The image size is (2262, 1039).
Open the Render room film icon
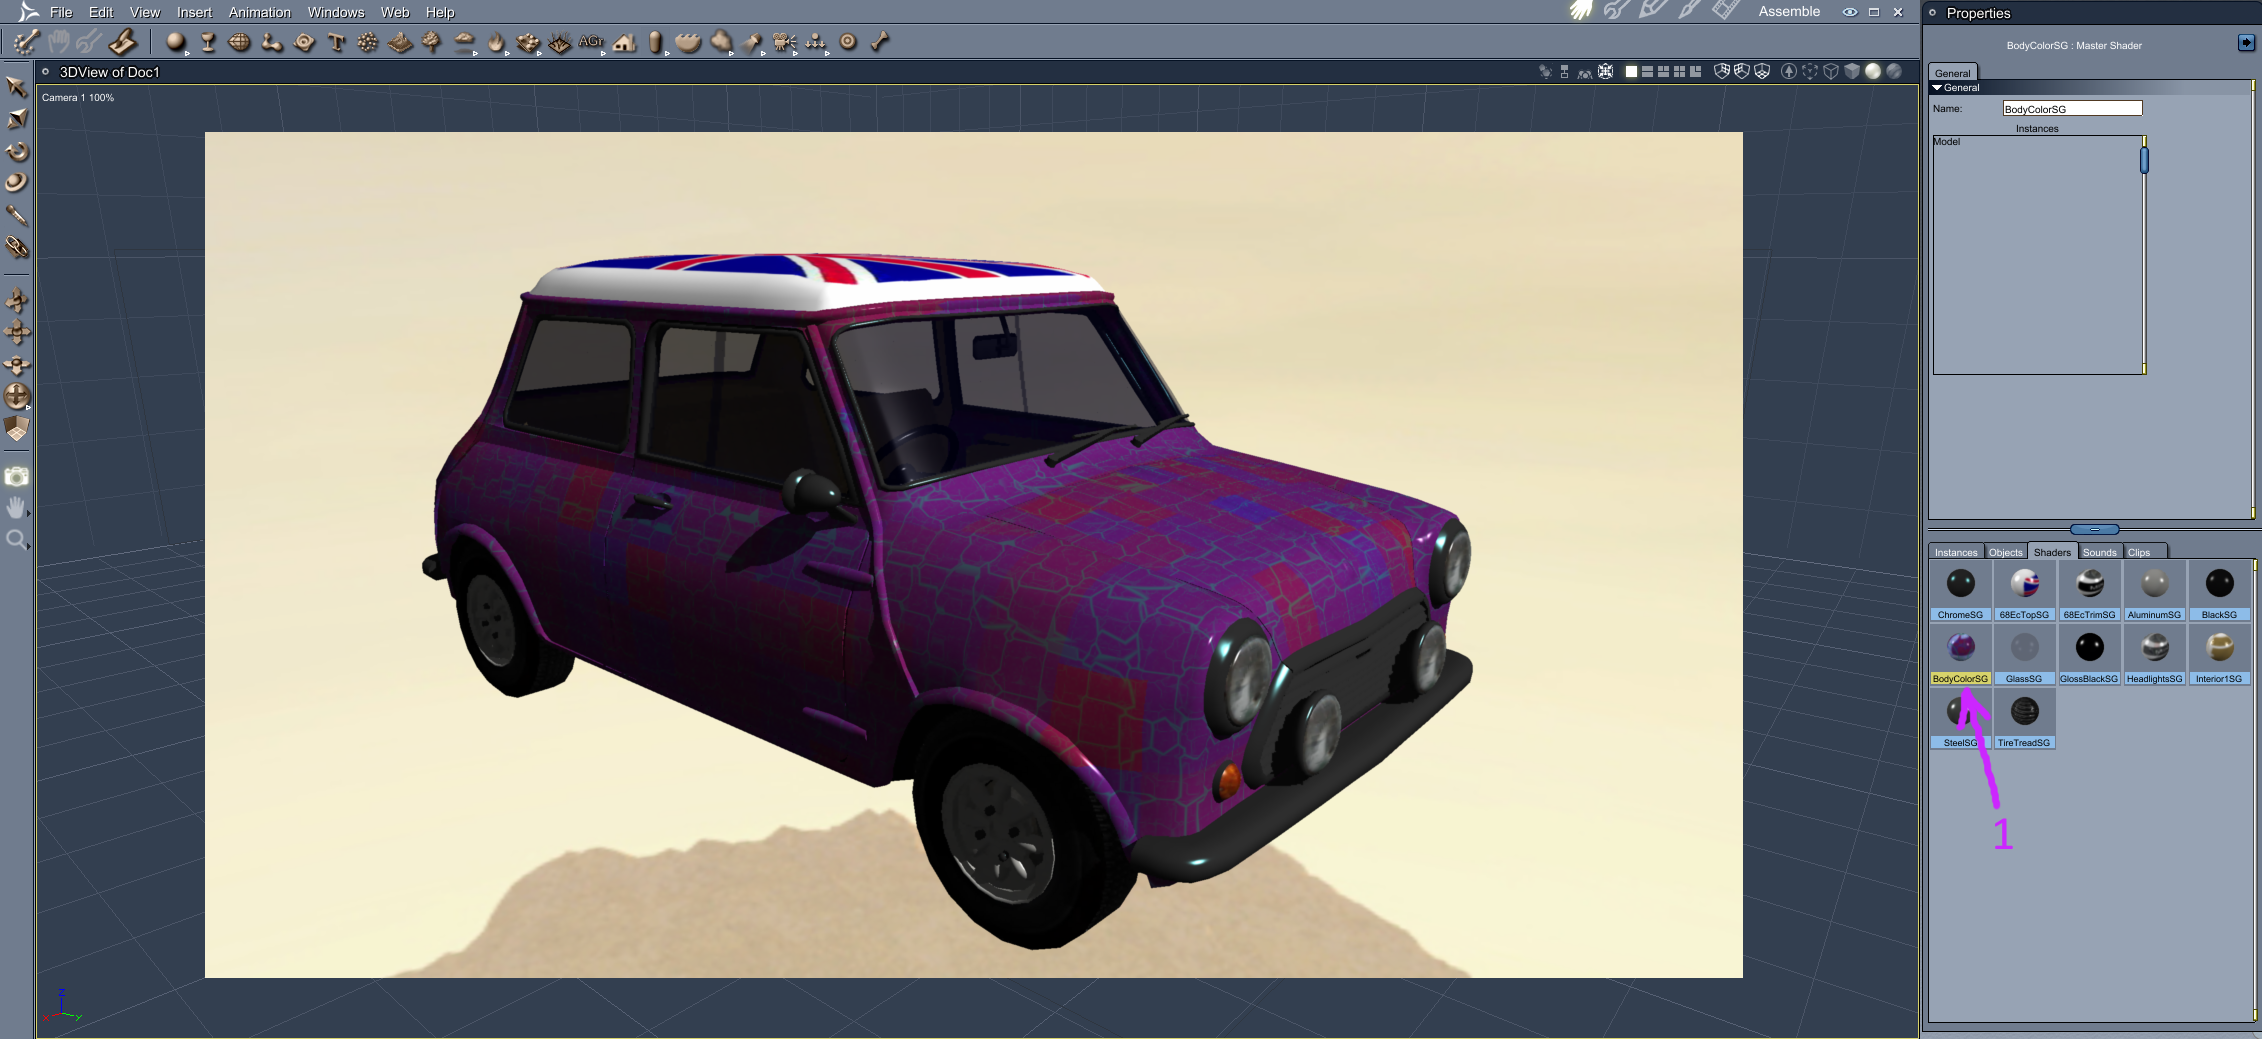(1725, 10)
